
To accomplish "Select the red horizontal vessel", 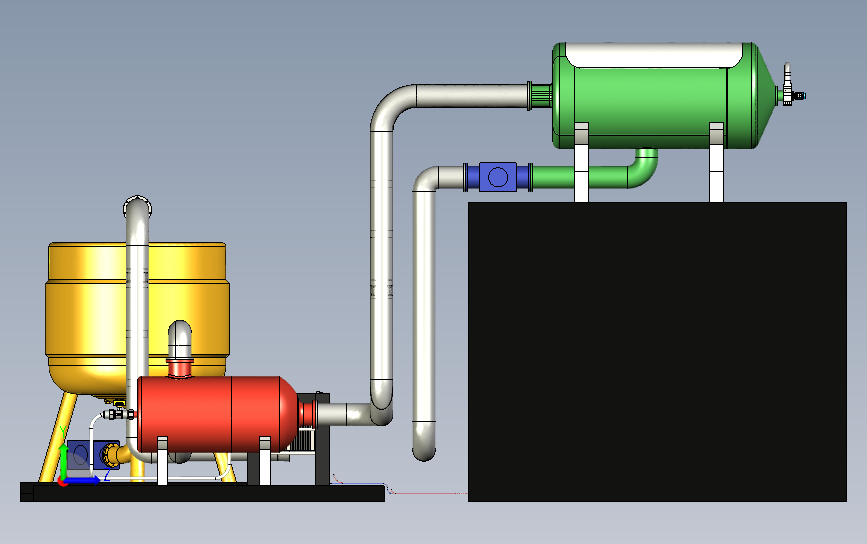I will click(x=216, y=414).
